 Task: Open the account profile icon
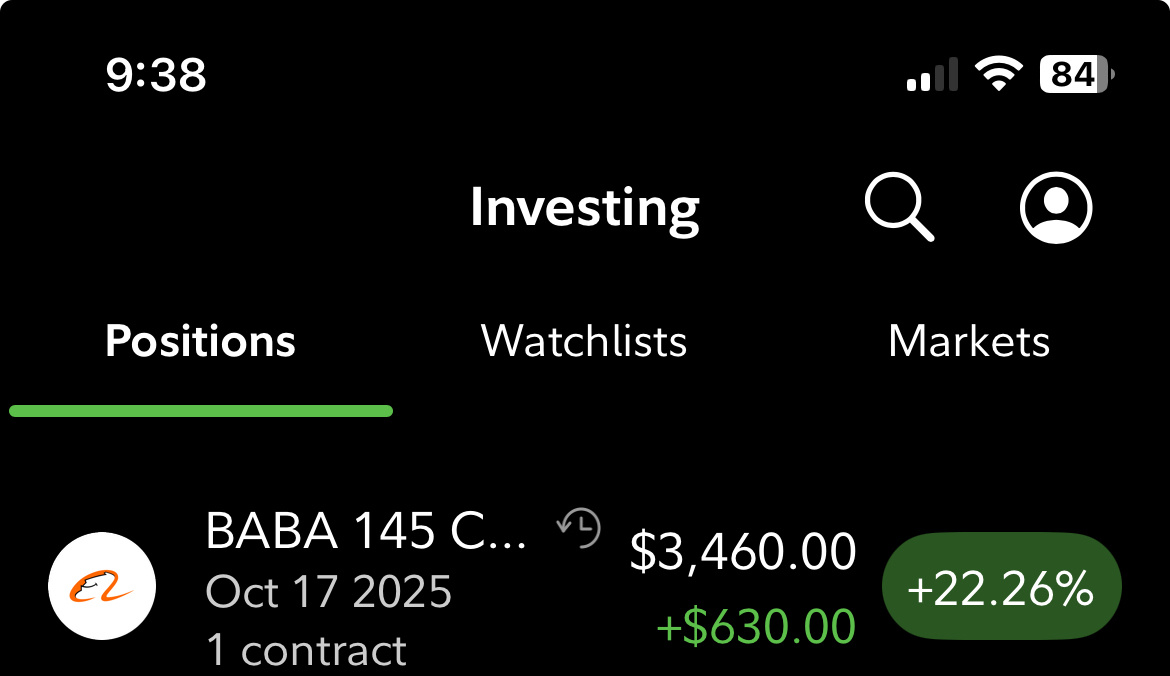pos(1056,207)
